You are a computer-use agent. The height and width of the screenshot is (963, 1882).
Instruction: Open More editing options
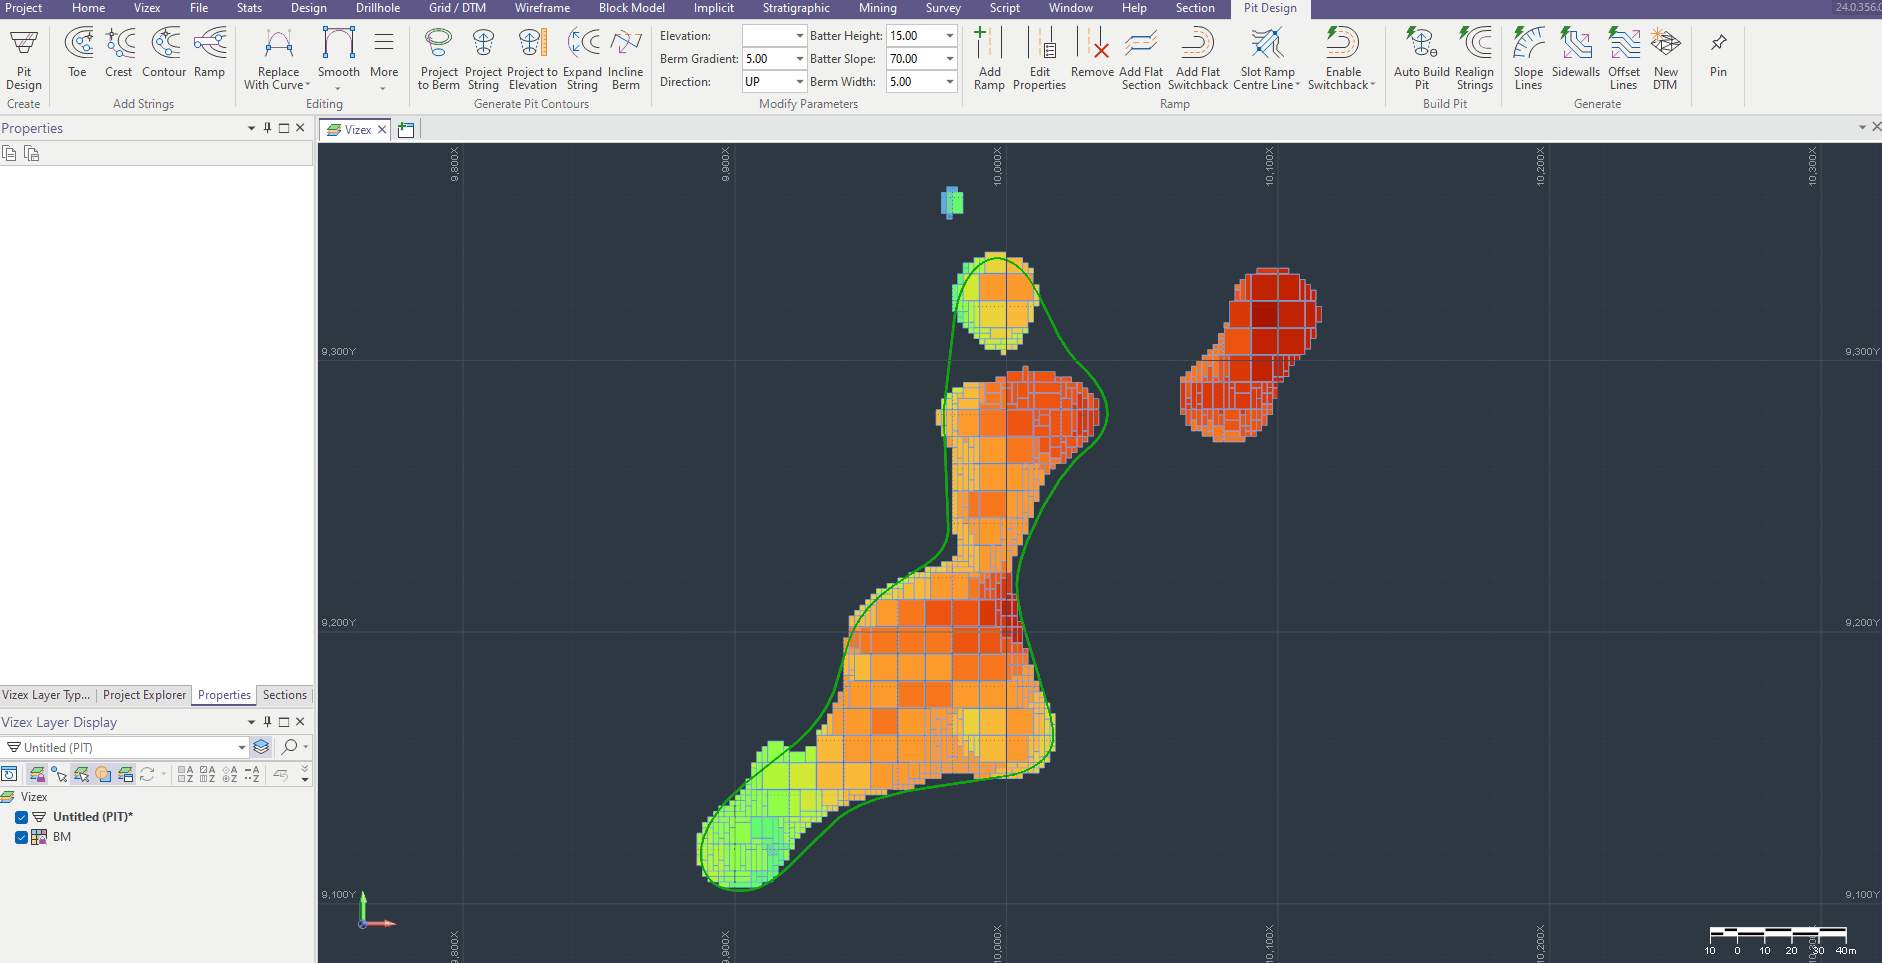pyautogui.click(x=384, y=58)
